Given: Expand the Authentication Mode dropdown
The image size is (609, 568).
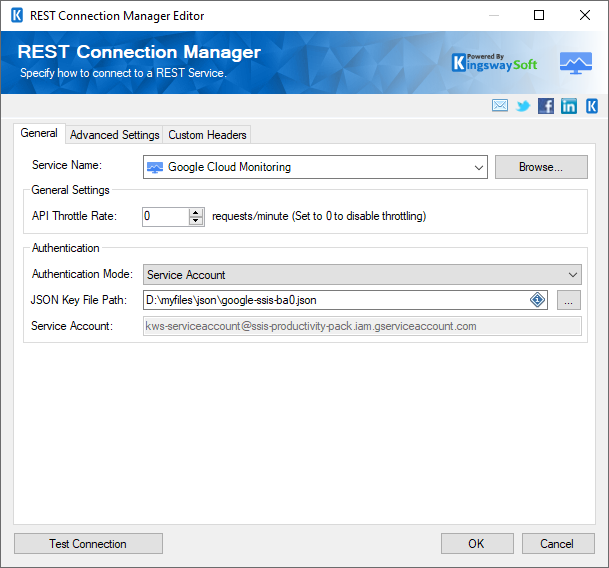Looking at the screenshot, I should point(572,275).
